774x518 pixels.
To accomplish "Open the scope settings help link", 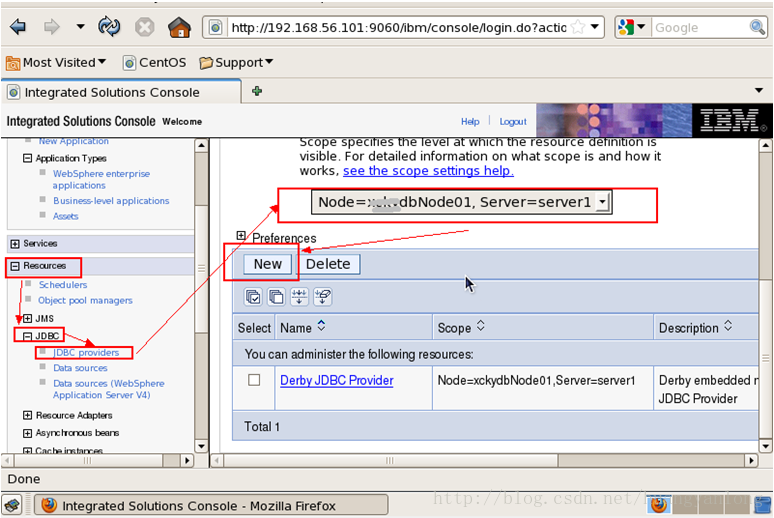I will point(428,171).
